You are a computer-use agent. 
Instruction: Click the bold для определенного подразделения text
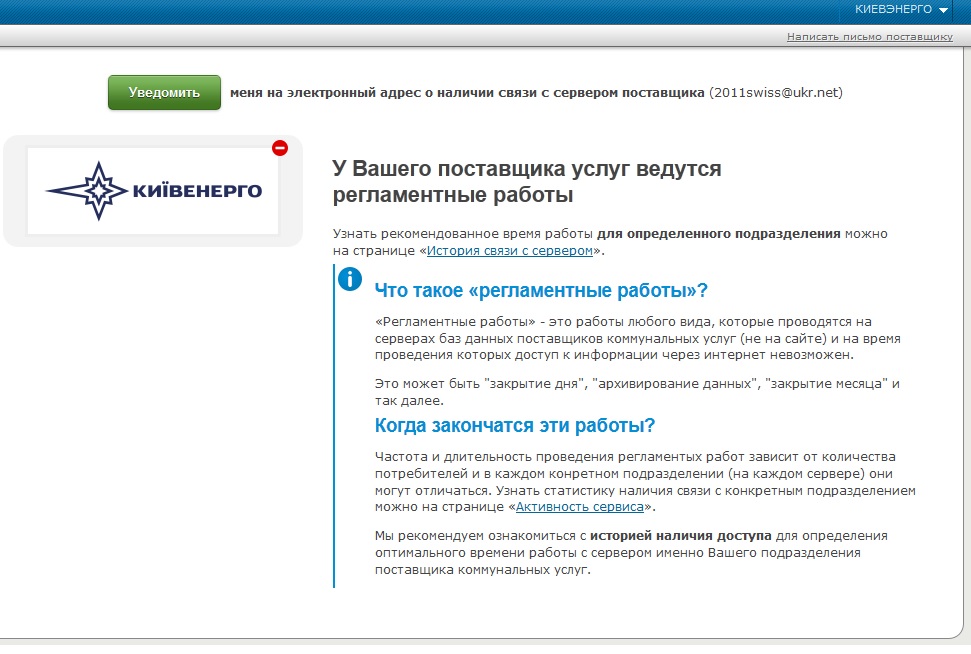pyautogui.click(x=718, y=233)
